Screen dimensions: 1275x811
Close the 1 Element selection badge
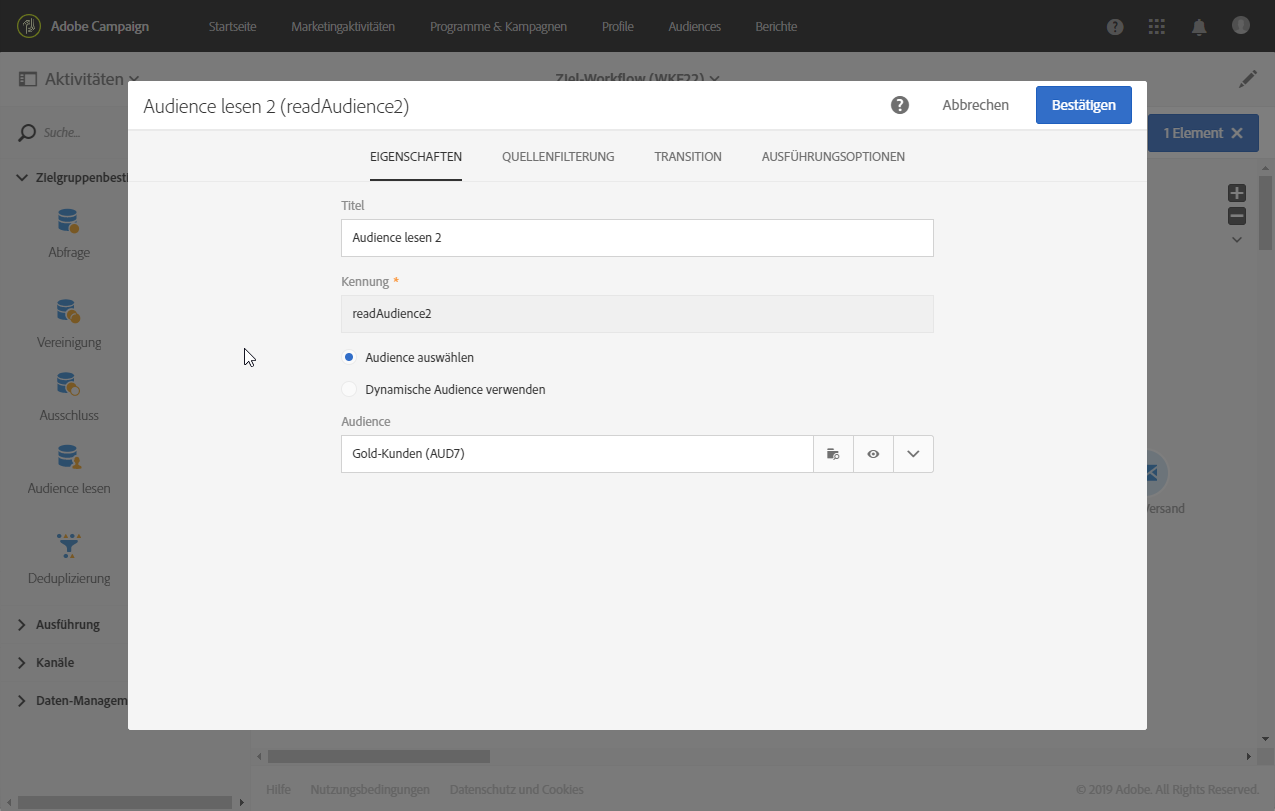1237,133
